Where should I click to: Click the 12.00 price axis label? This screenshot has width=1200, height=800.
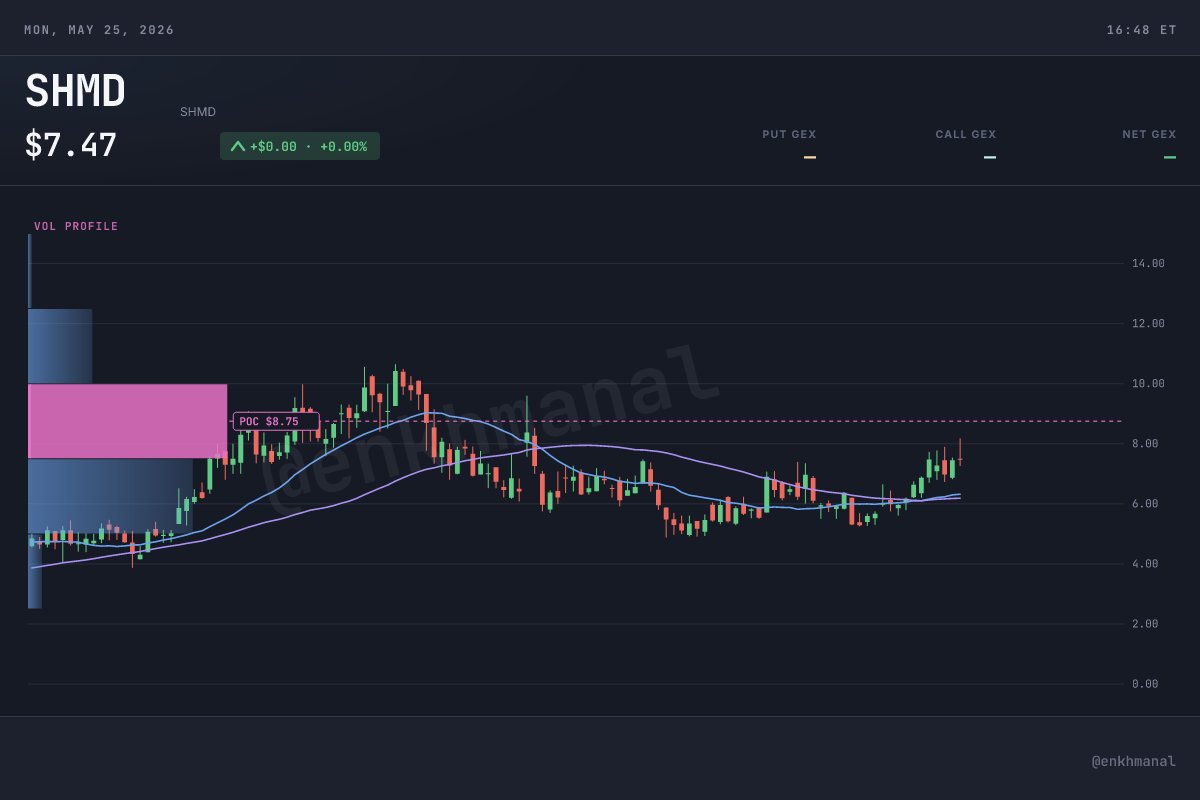1148,323
